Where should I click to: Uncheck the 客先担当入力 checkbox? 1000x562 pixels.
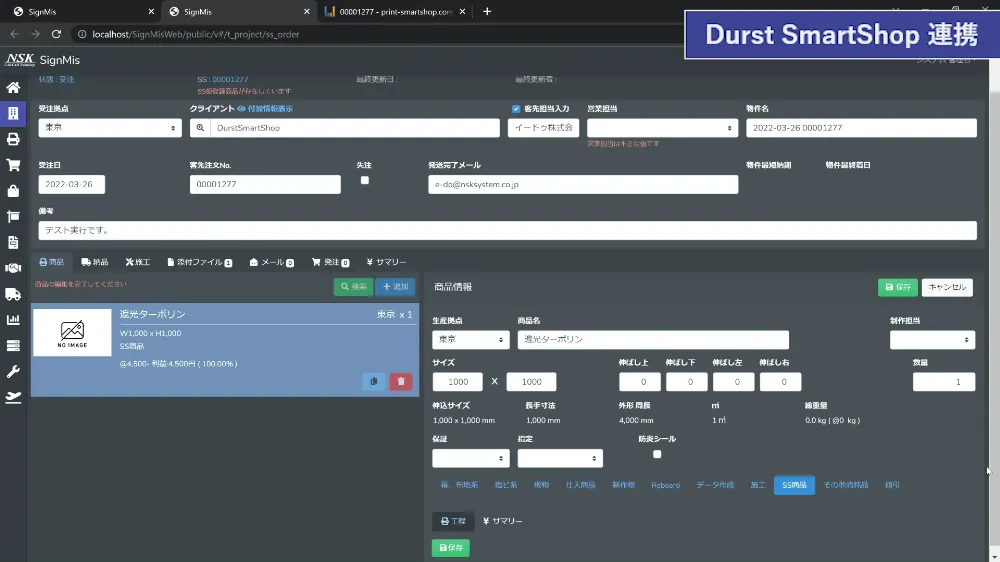516,109
